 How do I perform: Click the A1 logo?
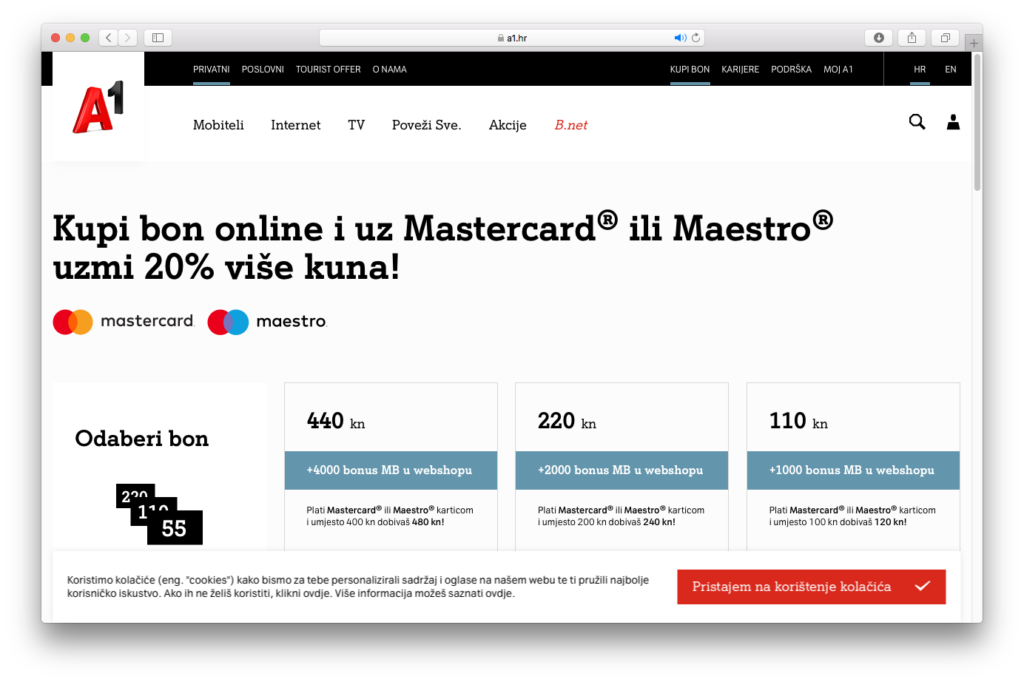pyautogui.click(x=97, y=108)
